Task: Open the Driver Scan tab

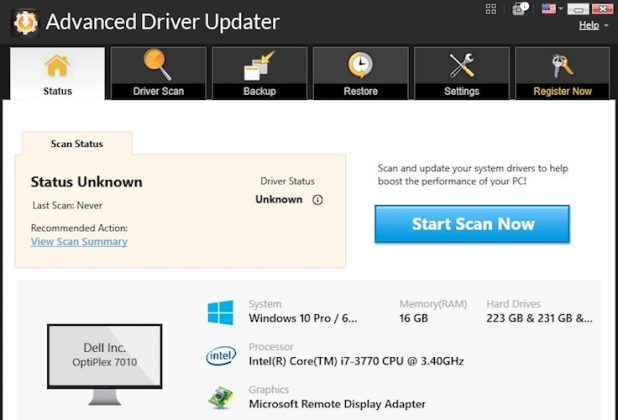Action: pyautogui.click(x=158, y=73)
